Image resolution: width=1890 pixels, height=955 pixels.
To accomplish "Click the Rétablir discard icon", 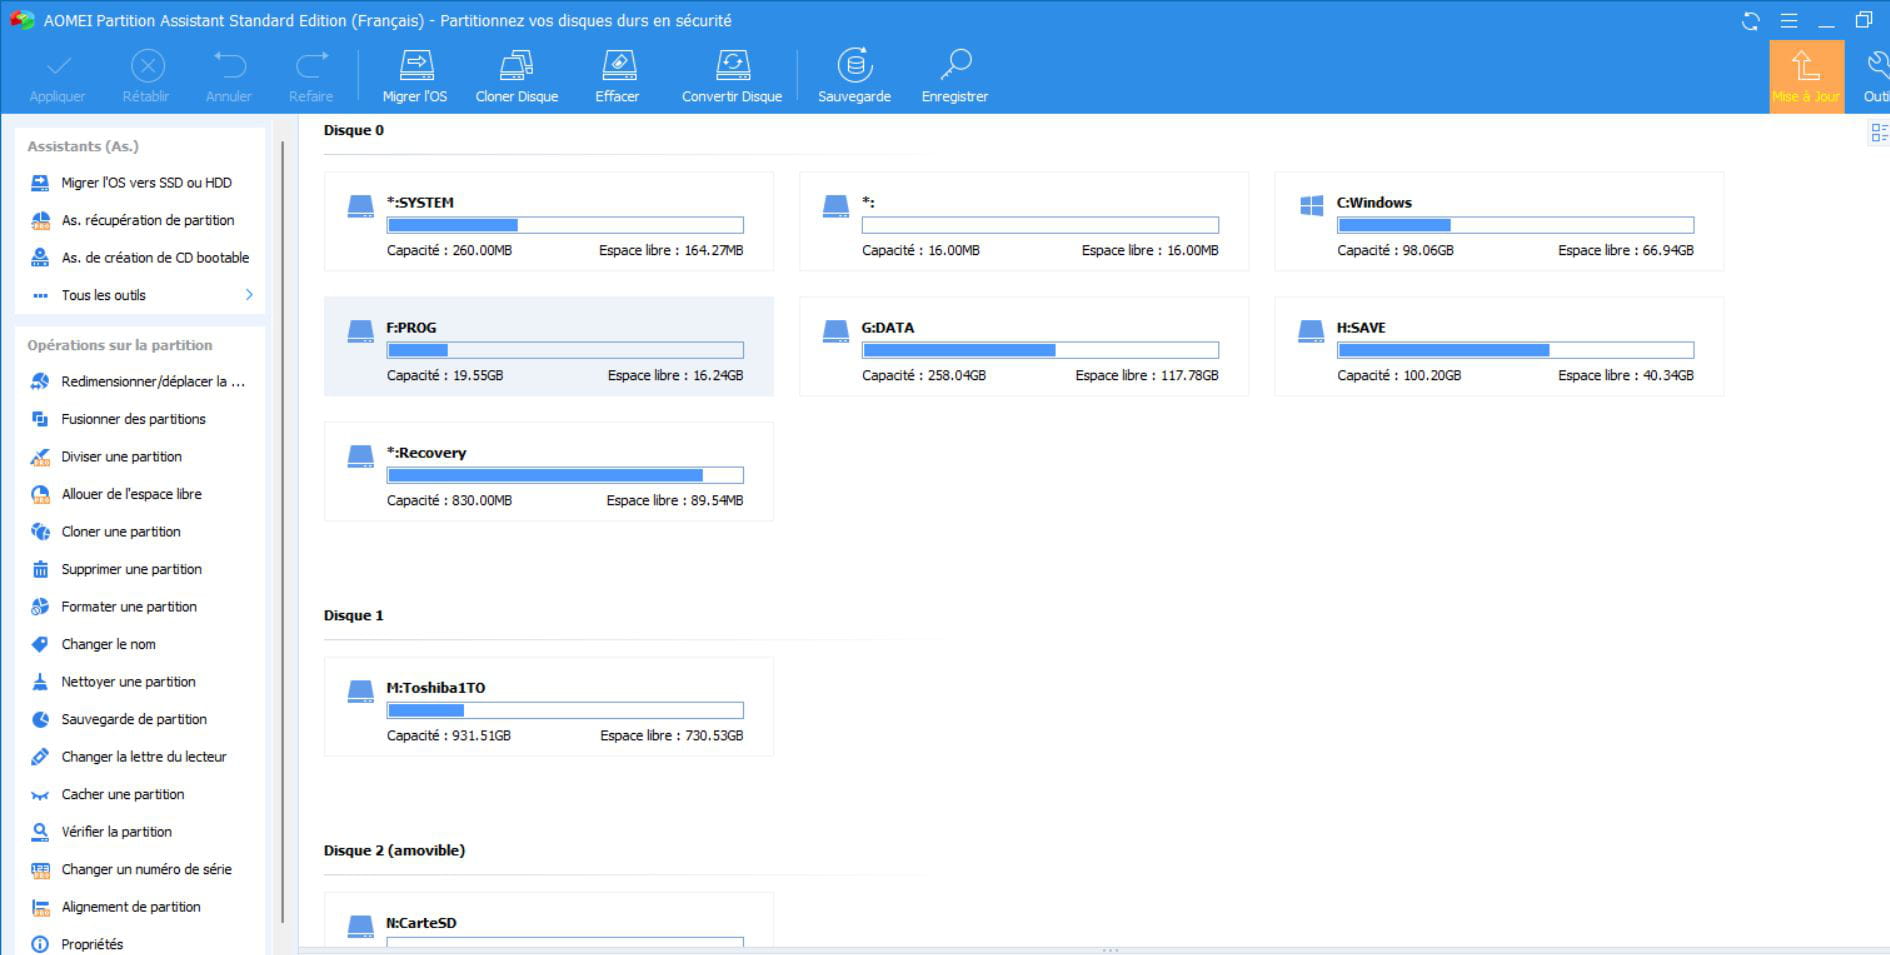I will point(147,66).
